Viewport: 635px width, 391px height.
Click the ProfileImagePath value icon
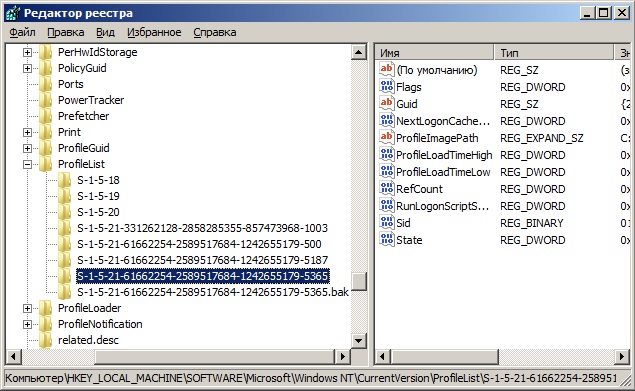pos(387,138)
